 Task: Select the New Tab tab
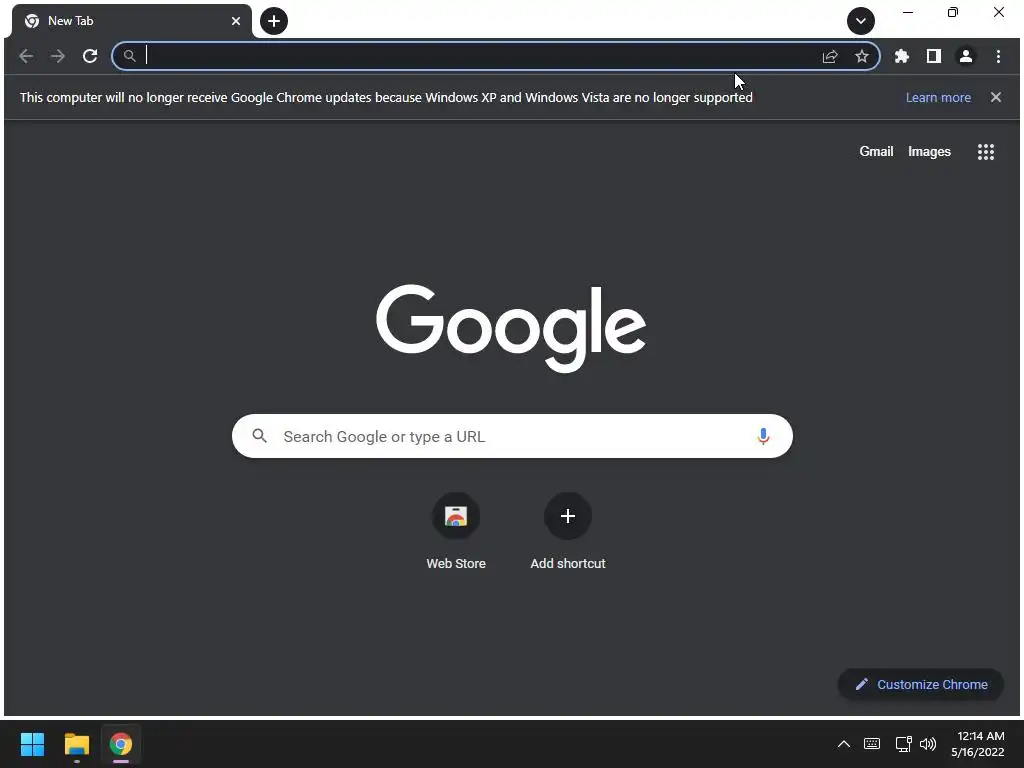pyautogui.click(x=132, y=21)
